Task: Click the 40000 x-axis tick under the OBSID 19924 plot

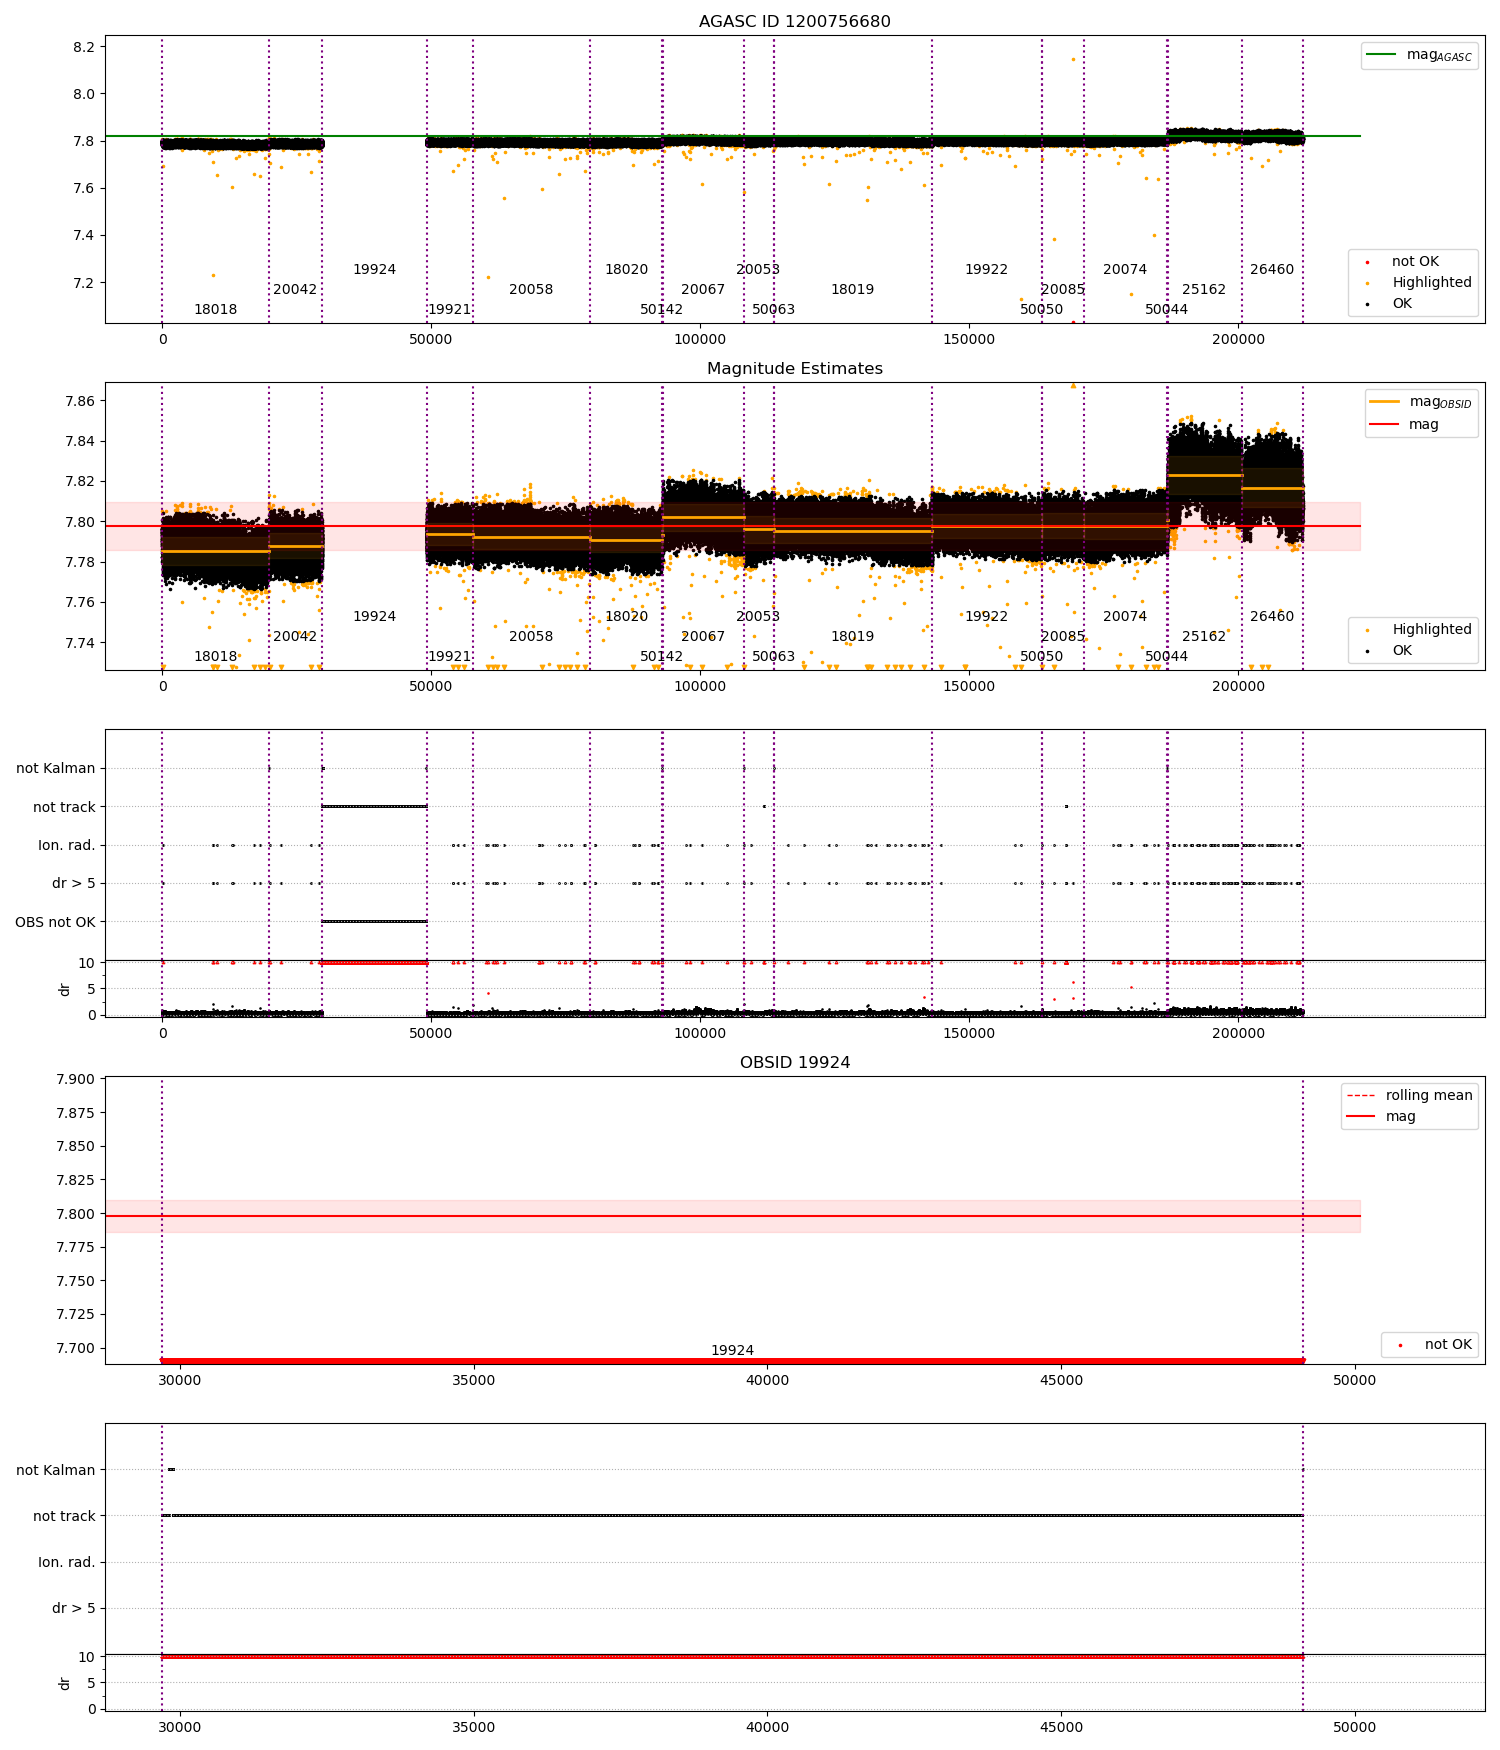Action: point(767,1381)
